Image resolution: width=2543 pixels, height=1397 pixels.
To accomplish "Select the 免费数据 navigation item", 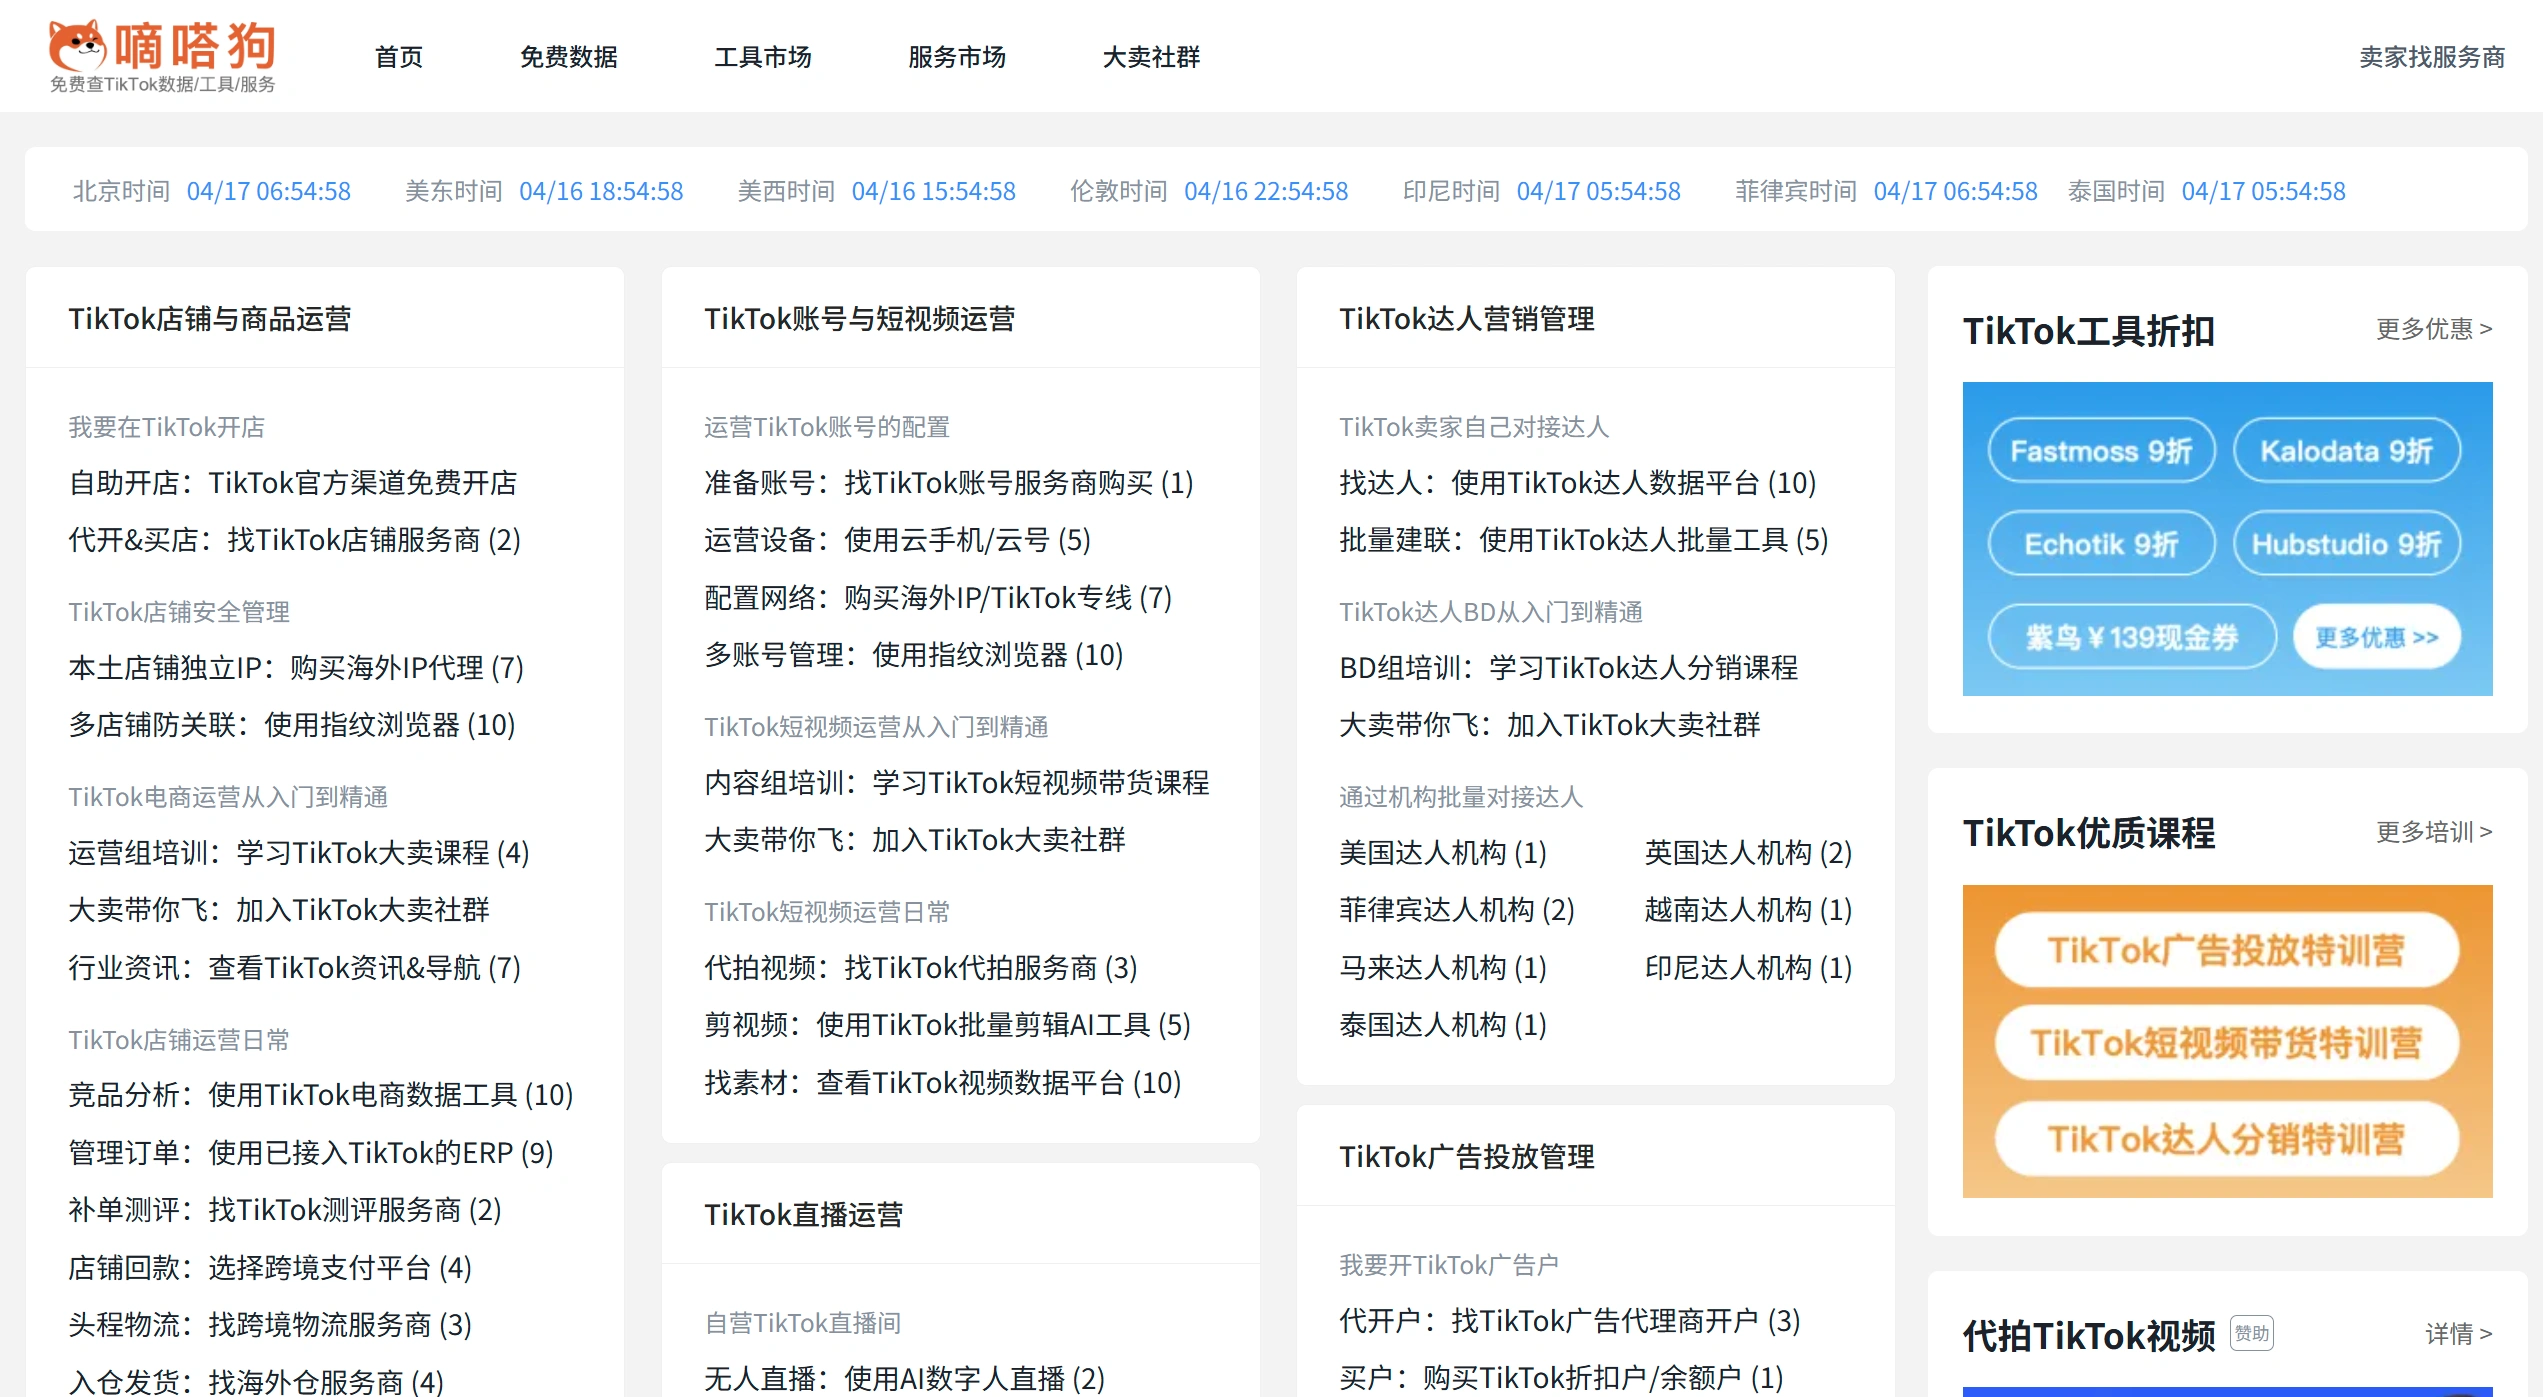I will click(569, 57).
